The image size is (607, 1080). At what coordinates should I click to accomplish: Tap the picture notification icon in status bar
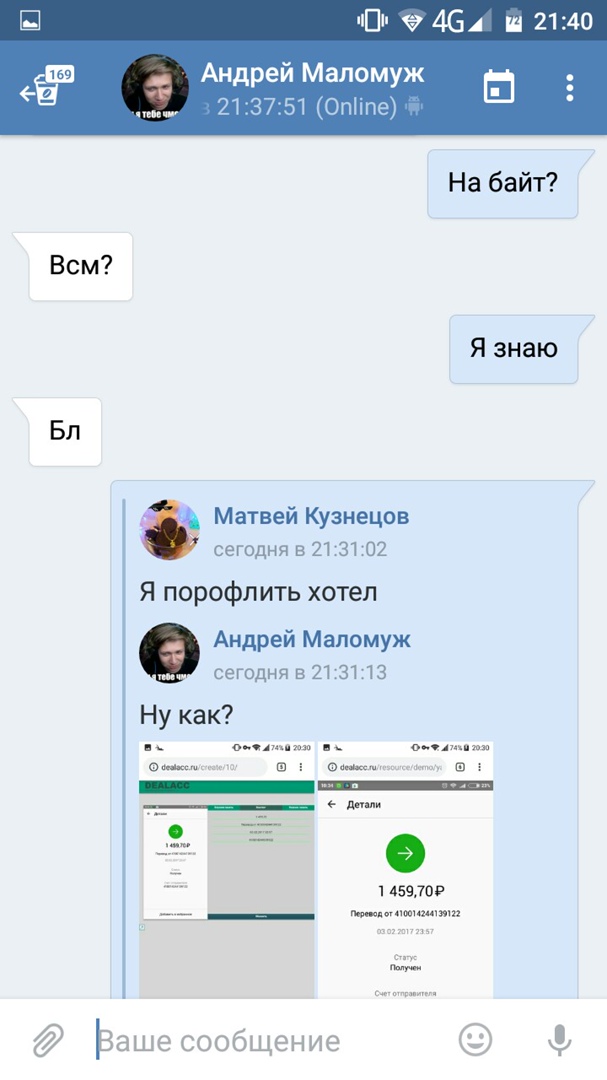pos(30,21)
